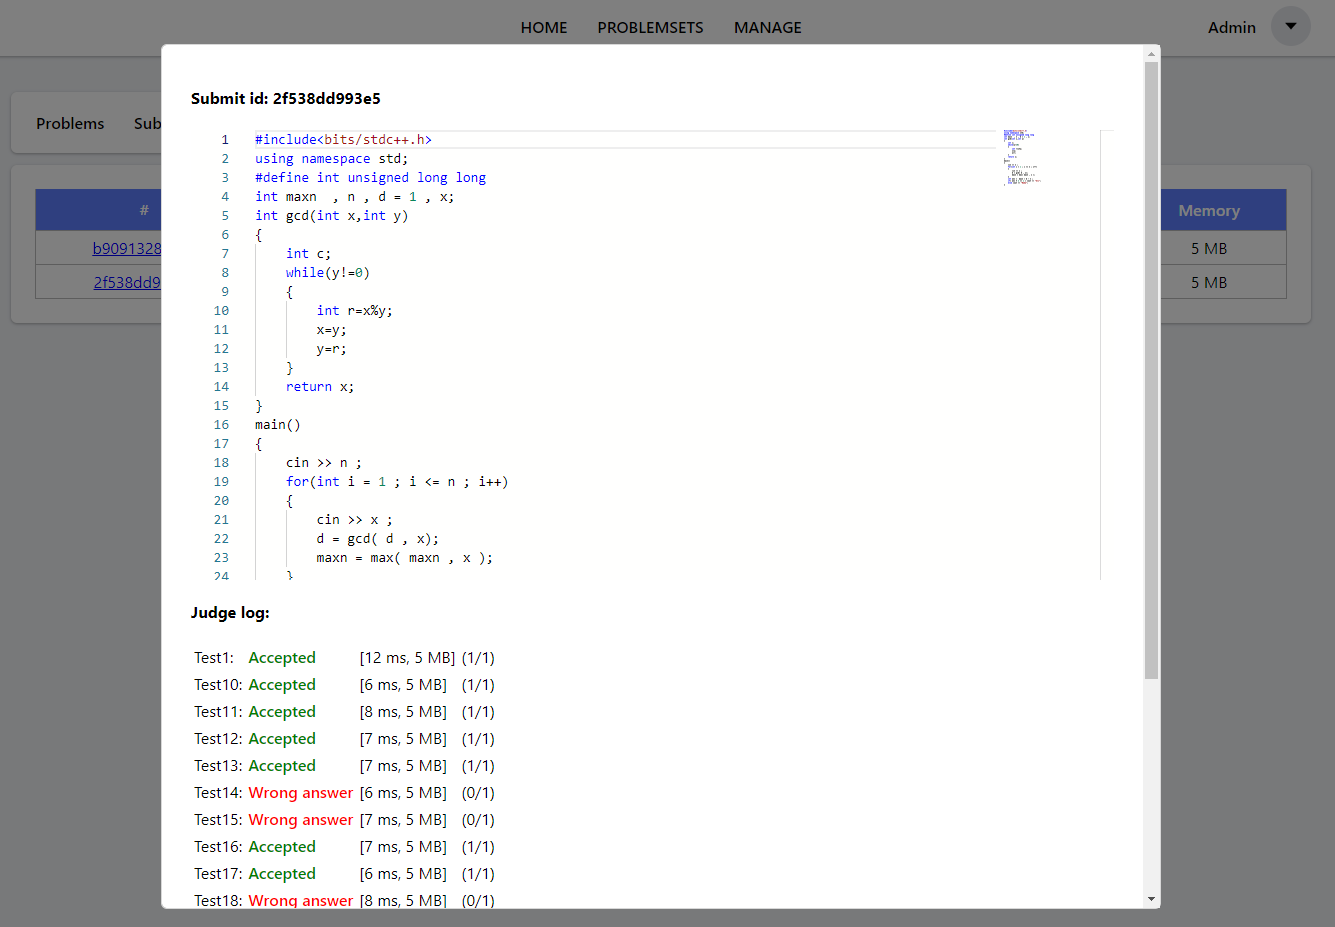Click code line return x;

pyautogui.click(x=320, y=387)
